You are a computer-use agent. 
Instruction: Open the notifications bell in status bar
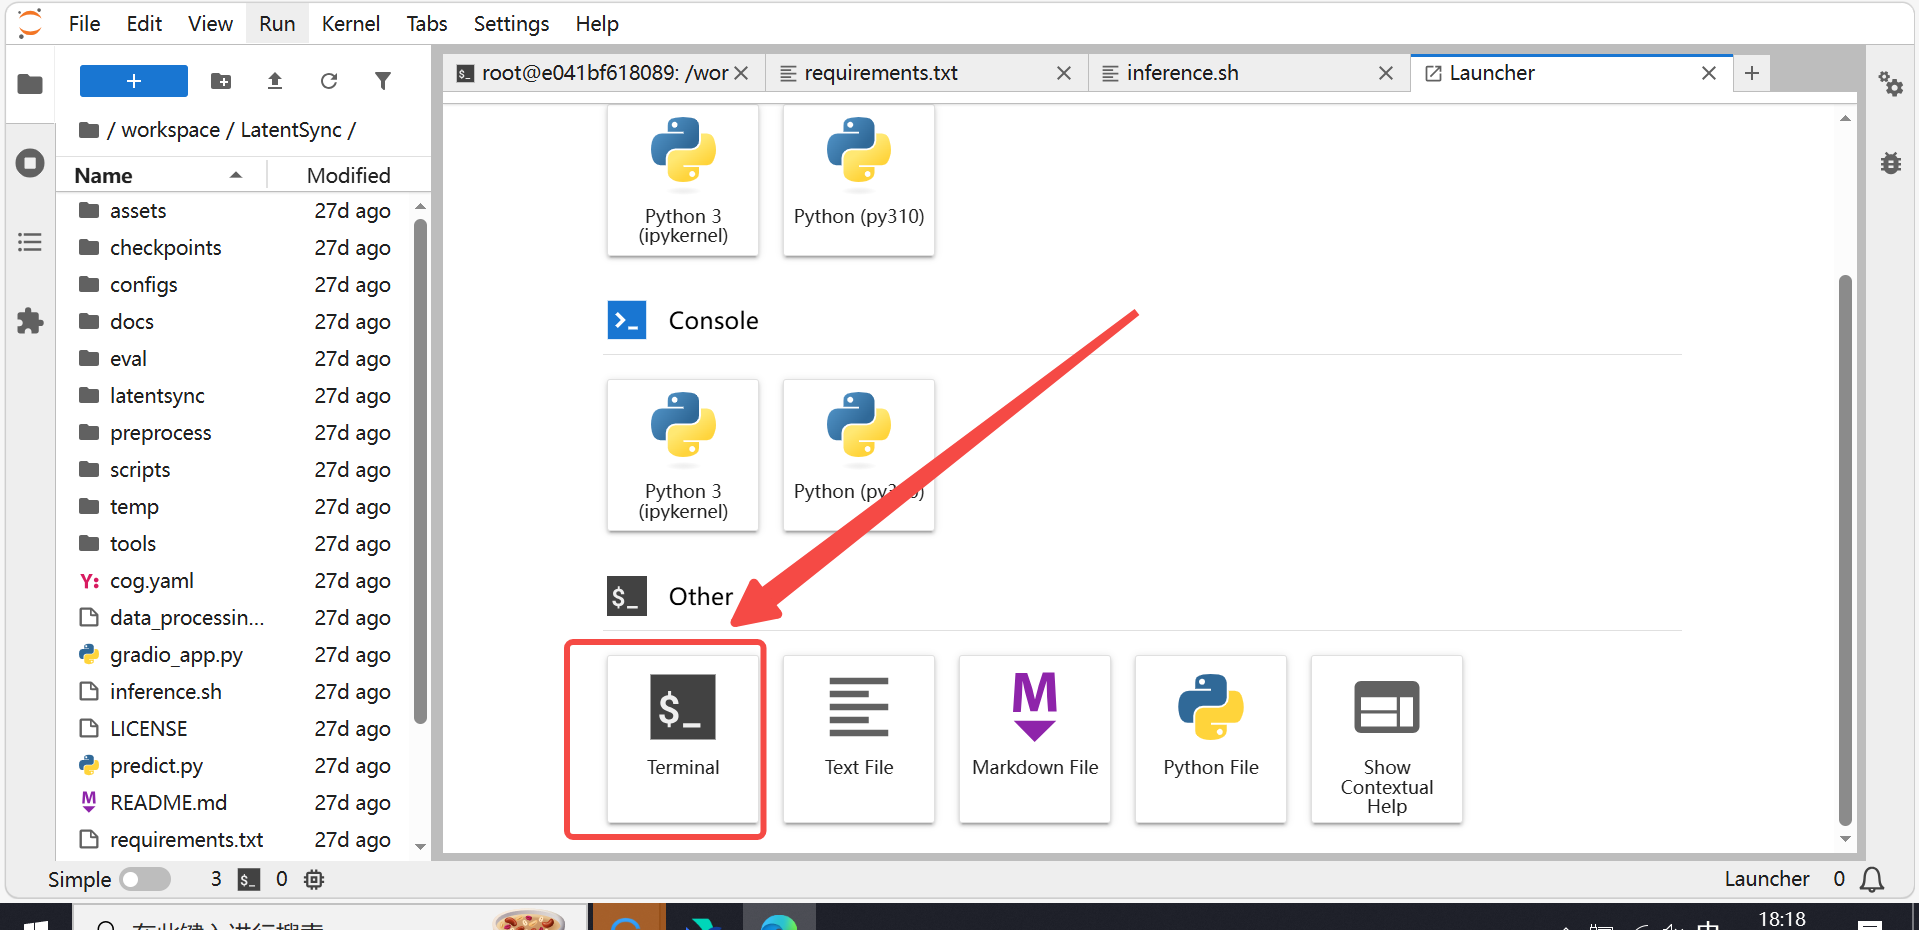pyautogui.click(x=1871, y=879)
